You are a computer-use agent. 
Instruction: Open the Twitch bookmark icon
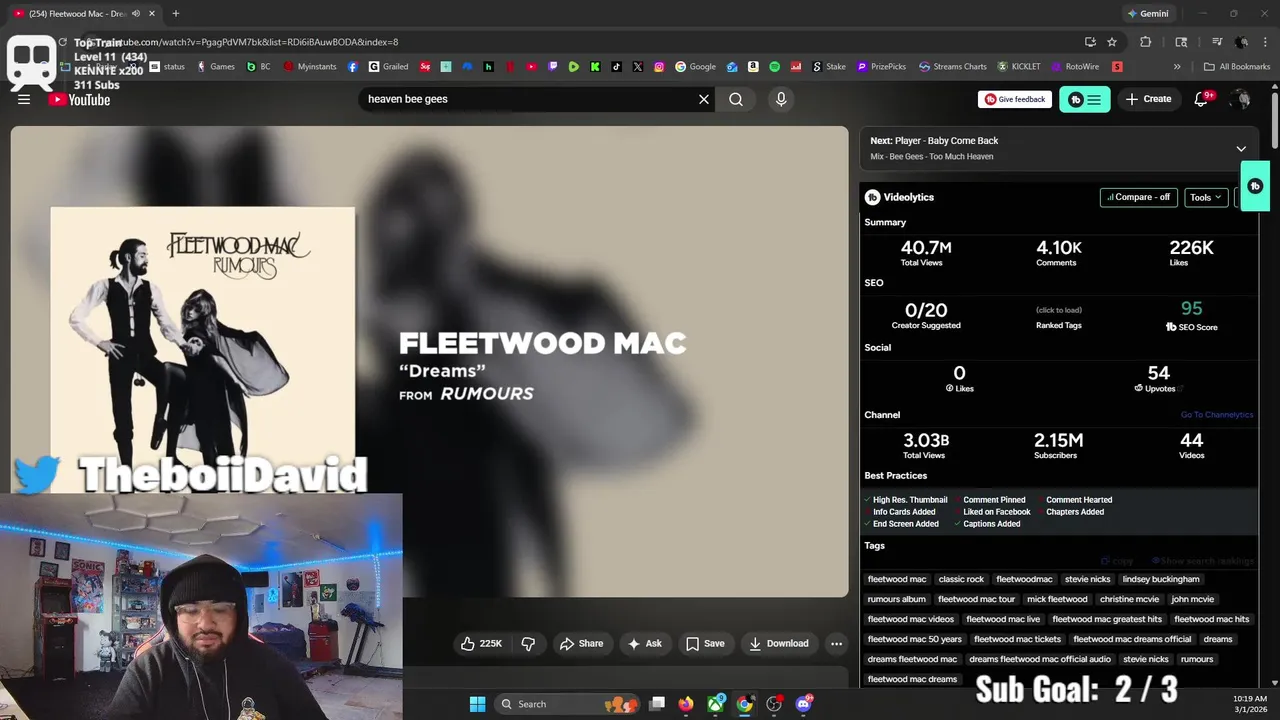(x=553, y=67)
